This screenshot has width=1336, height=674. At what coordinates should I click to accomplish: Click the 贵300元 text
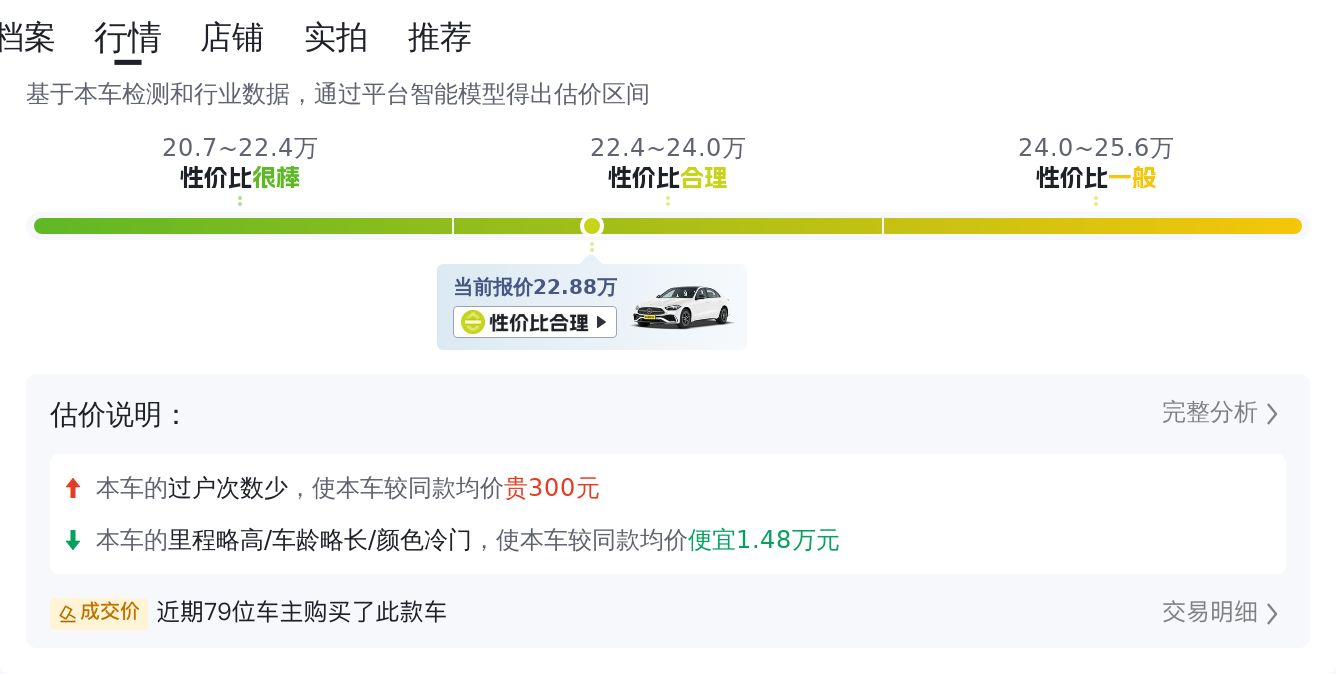point(552,489)
